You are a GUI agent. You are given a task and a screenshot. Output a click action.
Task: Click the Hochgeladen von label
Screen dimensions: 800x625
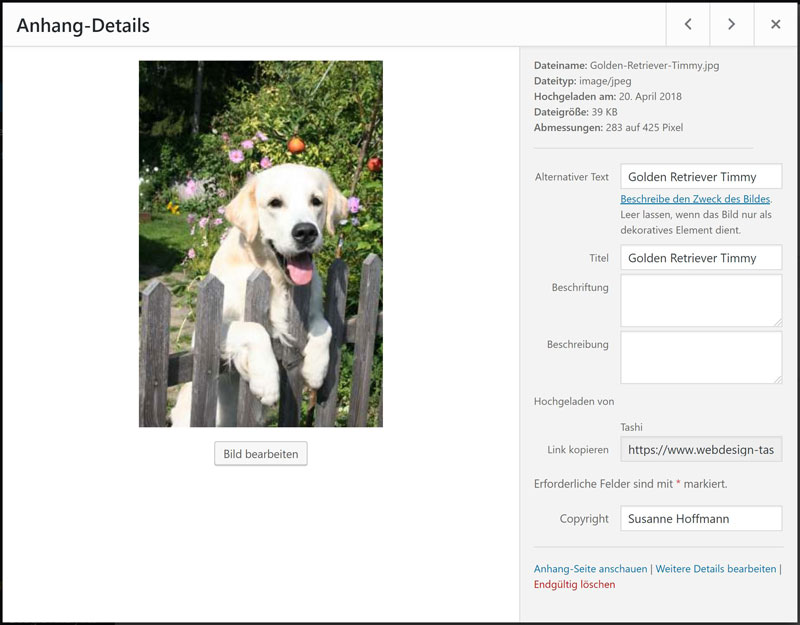tap(574, 402)
